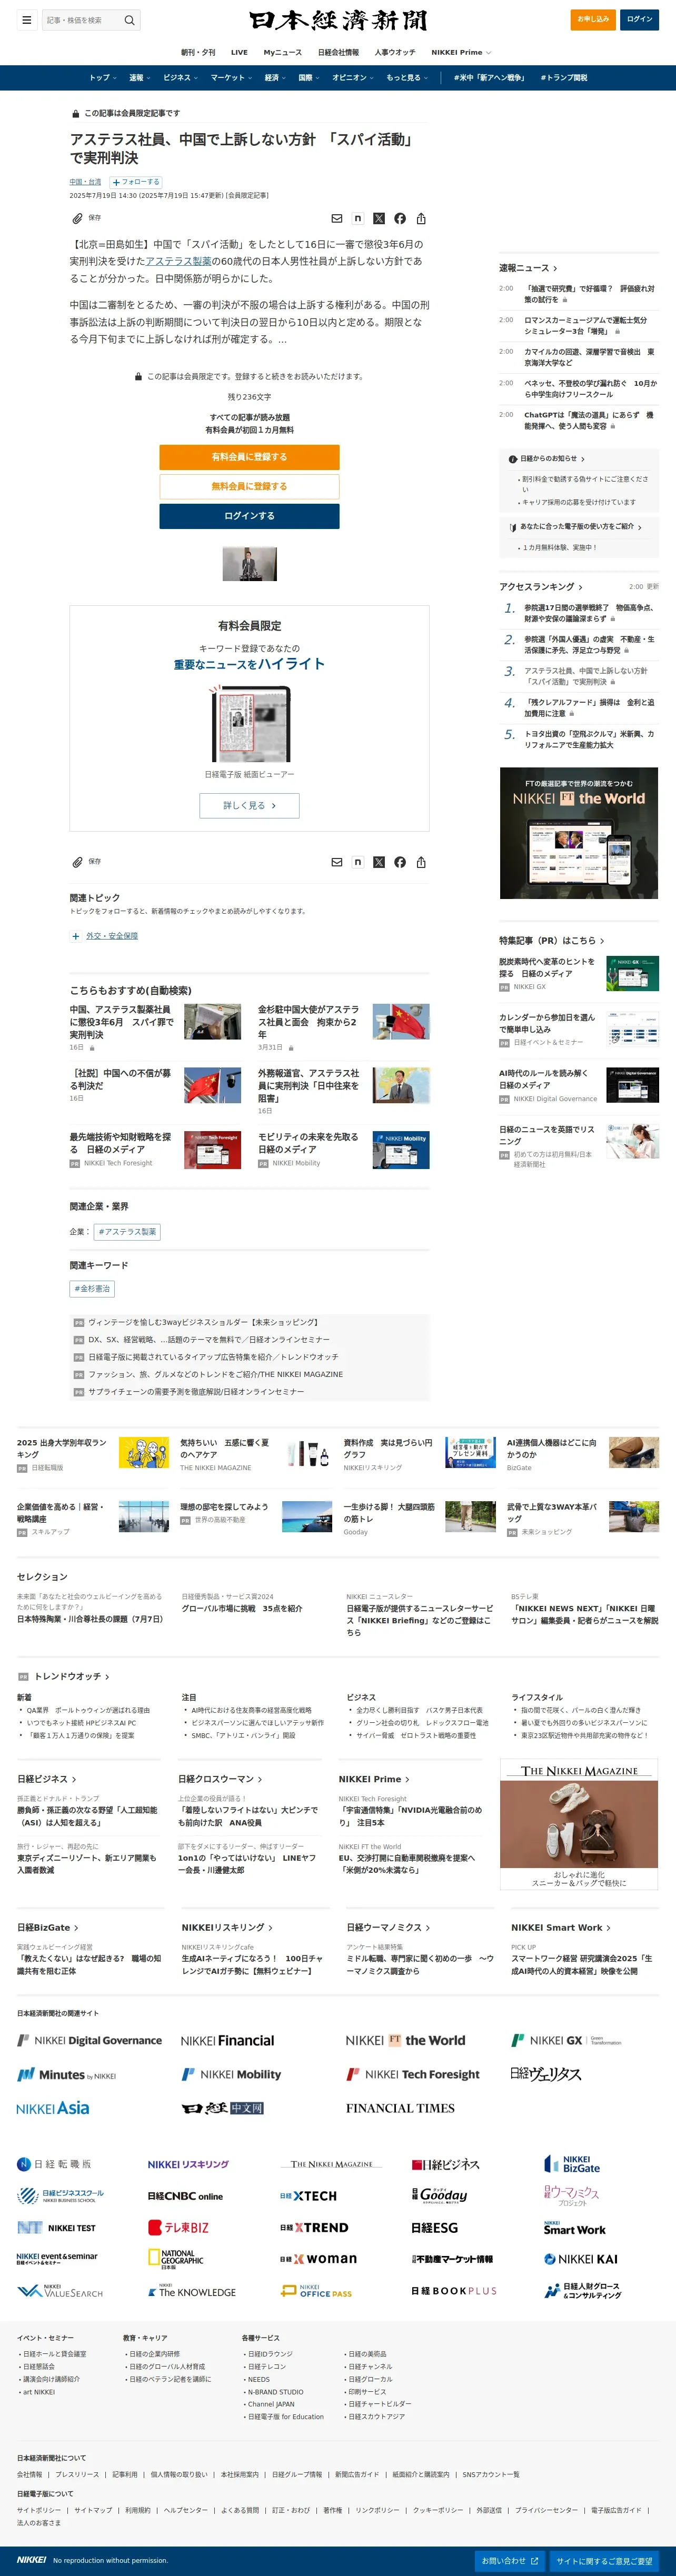The width and height of the screenshot is (676, 2576).
Task: Click the Facebook icon above 関連トピック
Action: 400,862
